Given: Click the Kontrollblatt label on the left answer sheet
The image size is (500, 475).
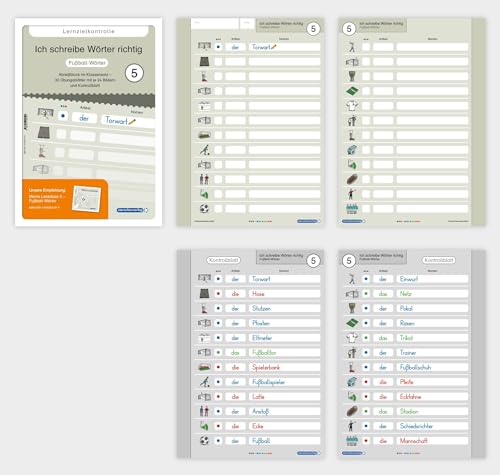Looking at the screenshot, I should click(x=223, y=260).
